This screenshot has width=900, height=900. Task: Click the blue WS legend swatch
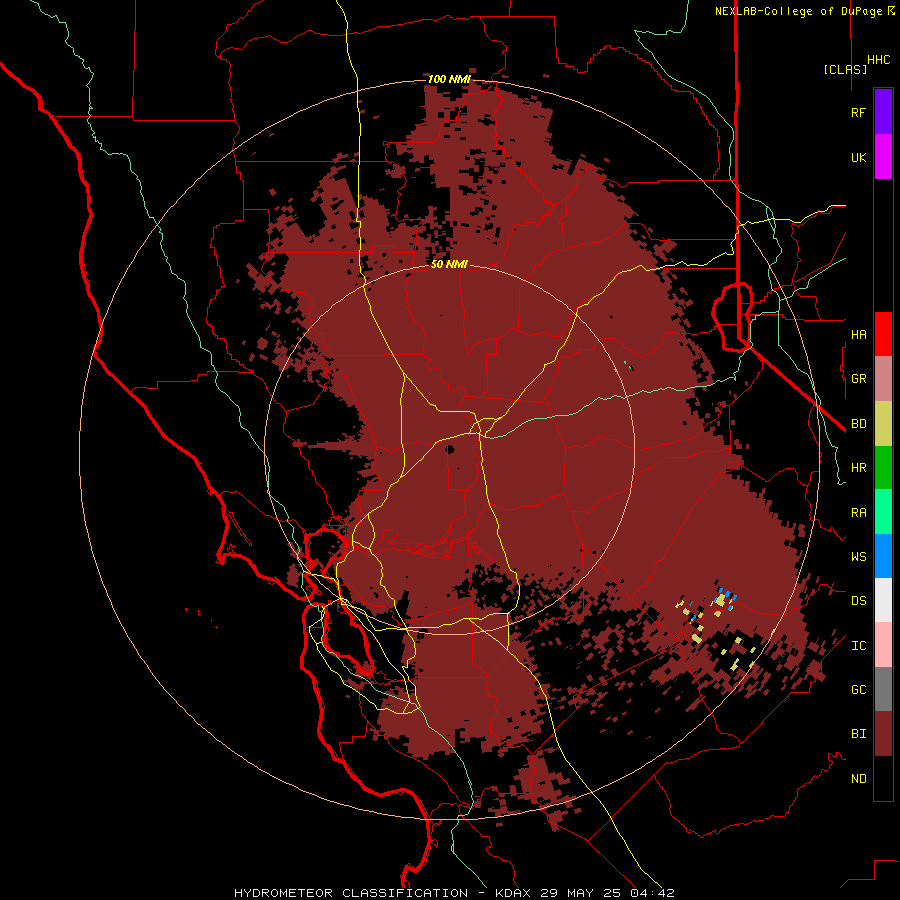tap(883, 556)
